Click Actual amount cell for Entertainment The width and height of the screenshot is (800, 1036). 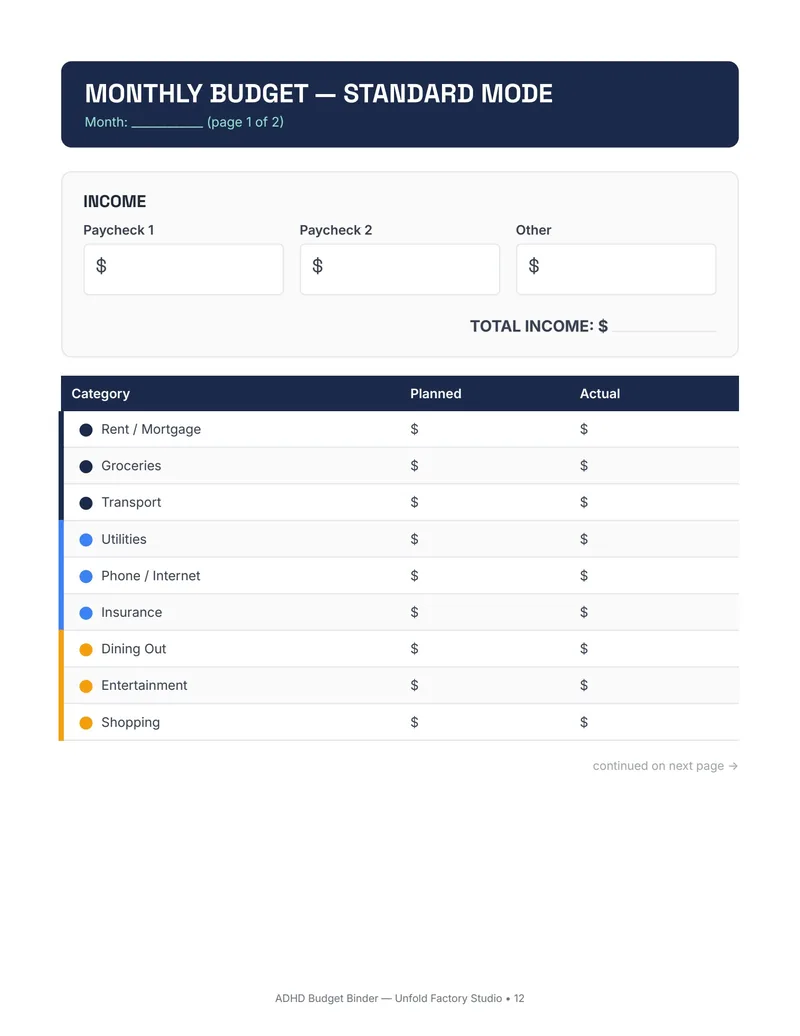pos(655,685)
